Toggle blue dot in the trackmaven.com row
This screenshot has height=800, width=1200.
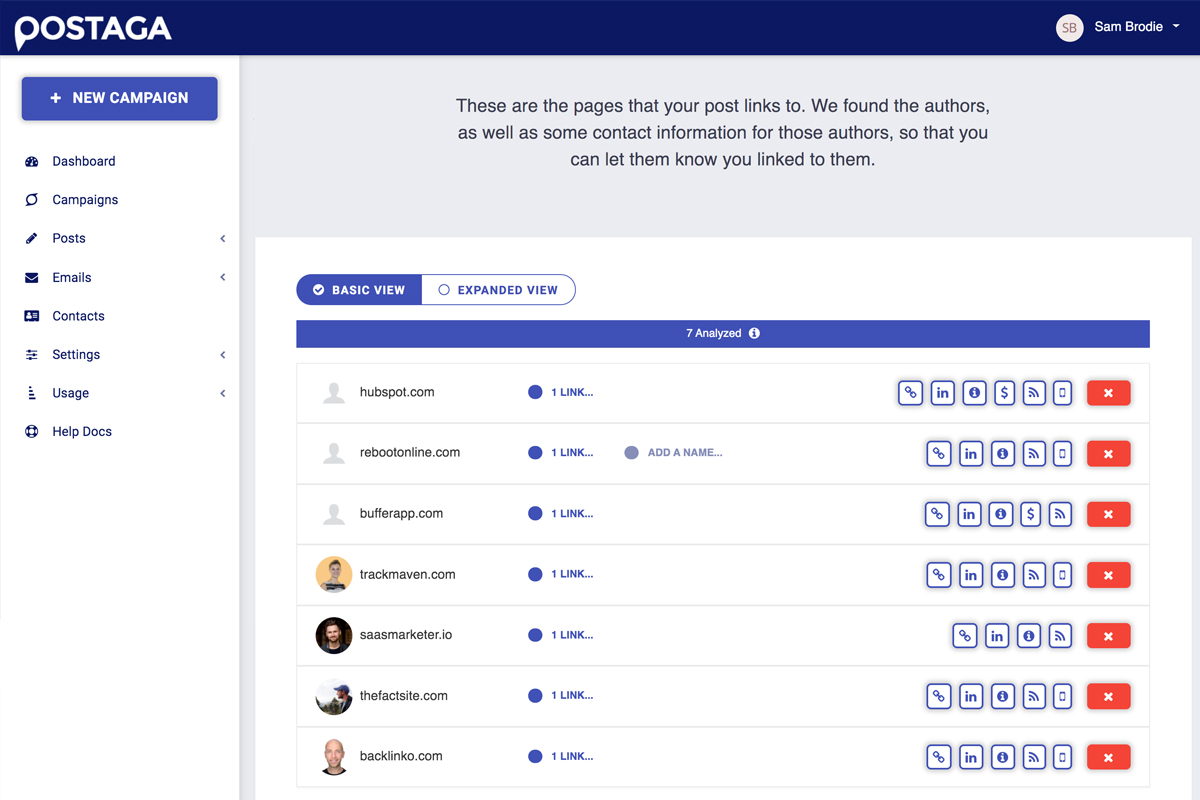(x=535, y=574)
